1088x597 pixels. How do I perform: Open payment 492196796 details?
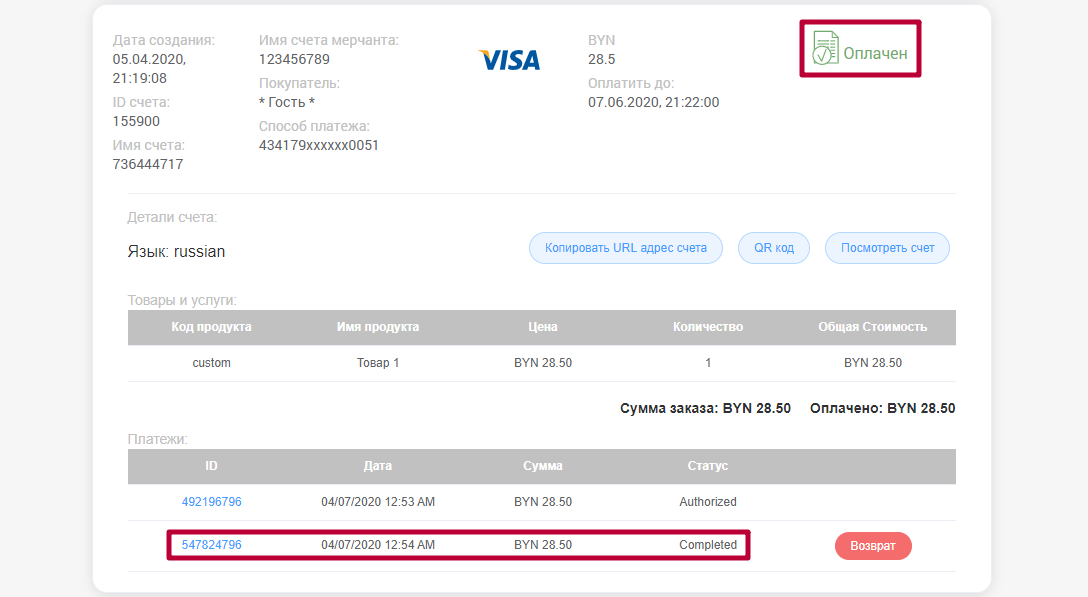click(211, 501)
